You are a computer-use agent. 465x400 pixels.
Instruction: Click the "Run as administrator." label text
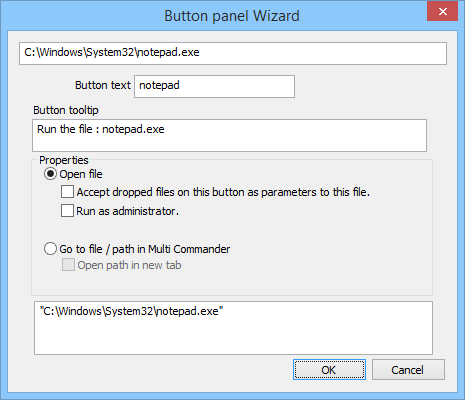pos(128,211)
